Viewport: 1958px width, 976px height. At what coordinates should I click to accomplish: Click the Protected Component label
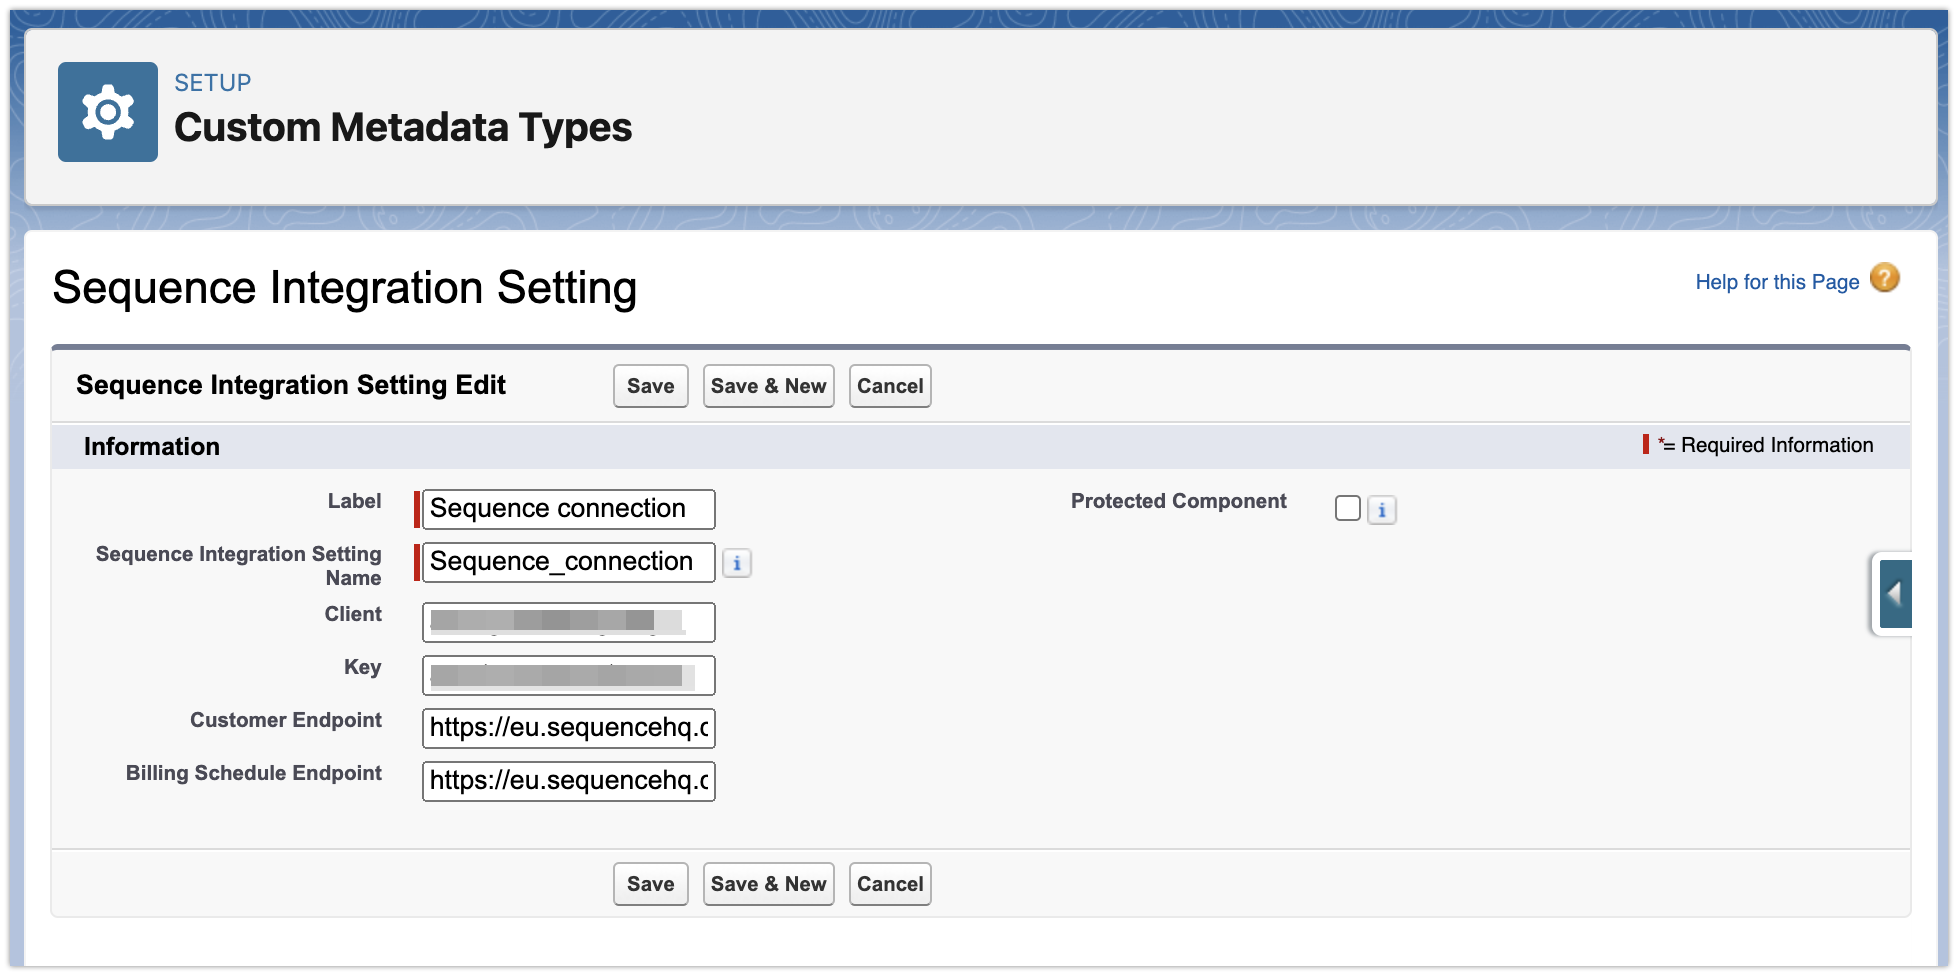1179,501
